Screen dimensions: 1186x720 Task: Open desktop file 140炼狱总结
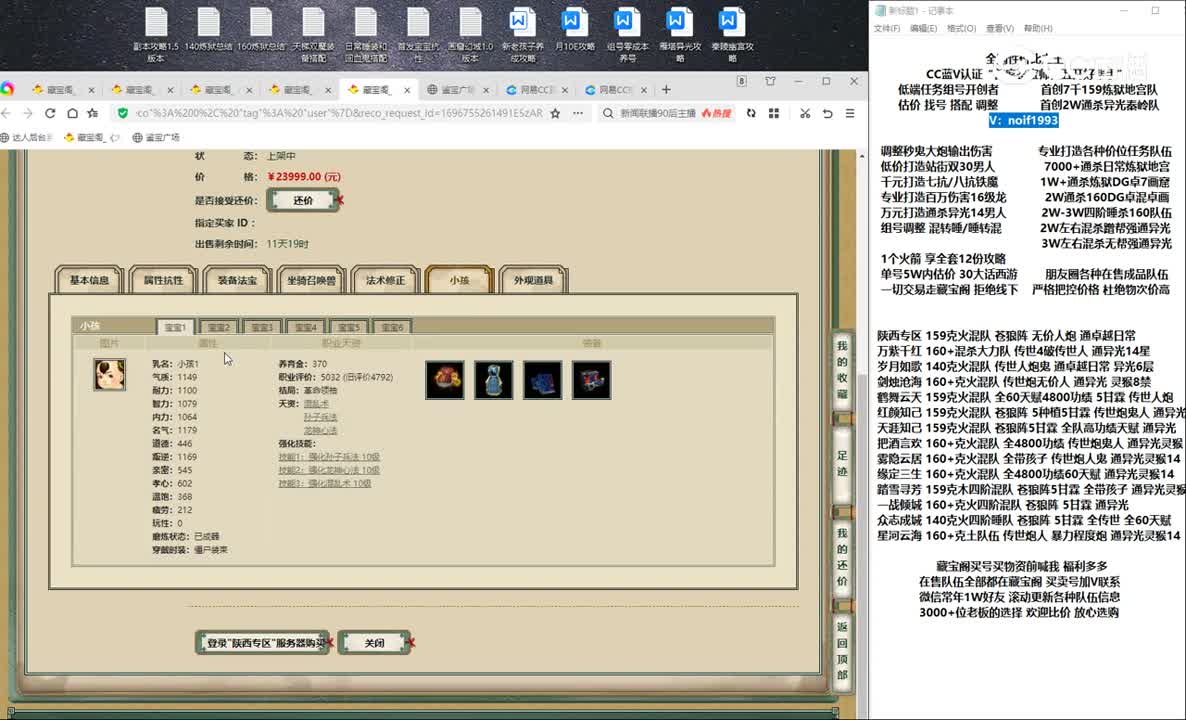209,30
